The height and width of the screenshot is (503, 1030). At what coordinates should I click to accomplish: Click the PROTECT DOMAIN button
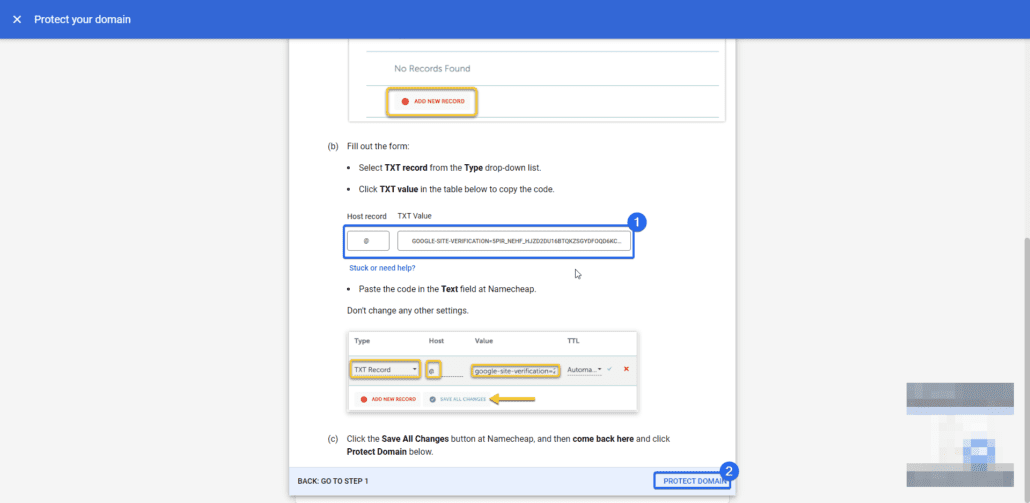pyautogui.click(x=692, y=481)
